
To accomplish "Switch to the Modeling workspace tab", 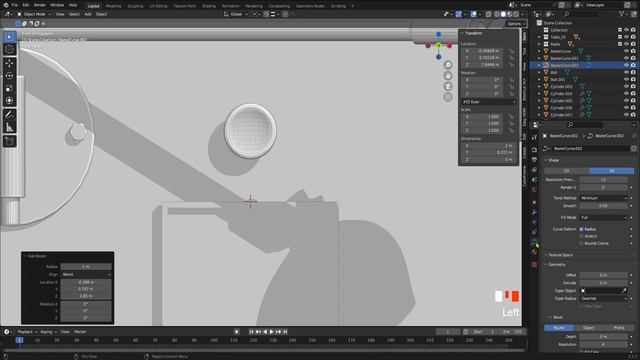I will click(113, 6).
